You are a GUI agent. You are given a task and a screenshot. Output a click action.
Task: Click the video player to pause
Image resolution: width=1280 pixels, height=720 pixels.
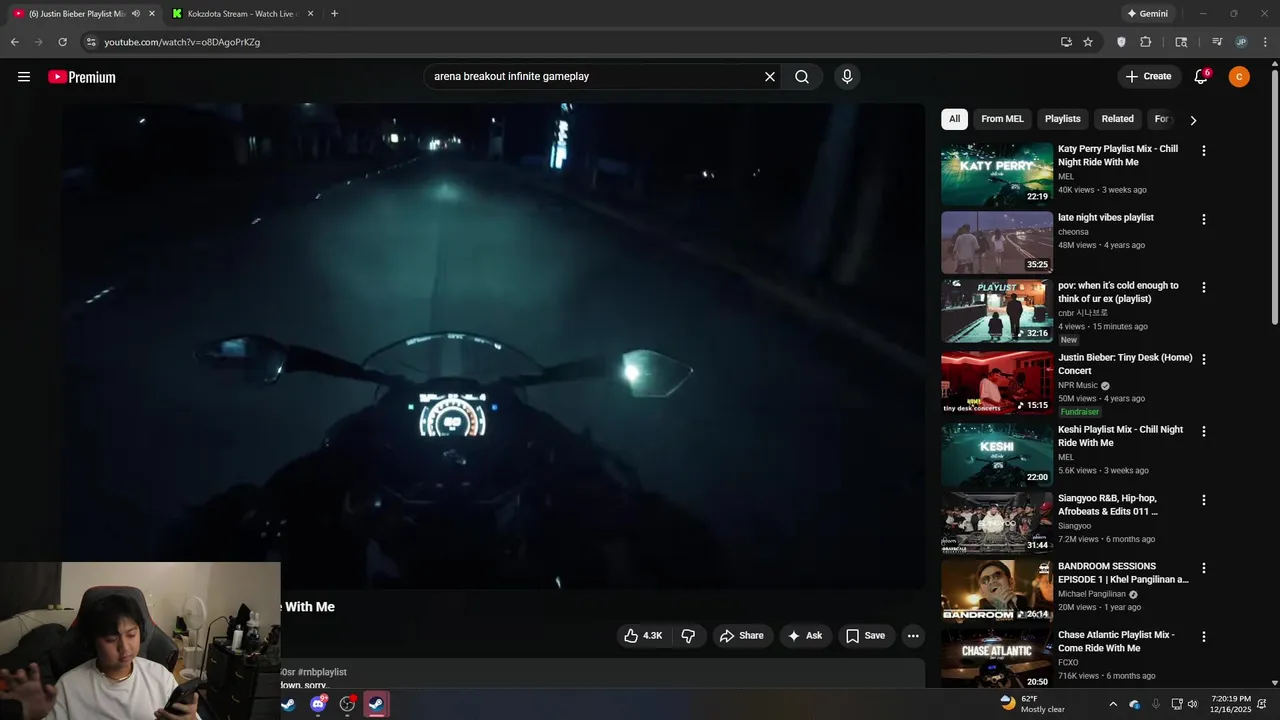(494, 346)
